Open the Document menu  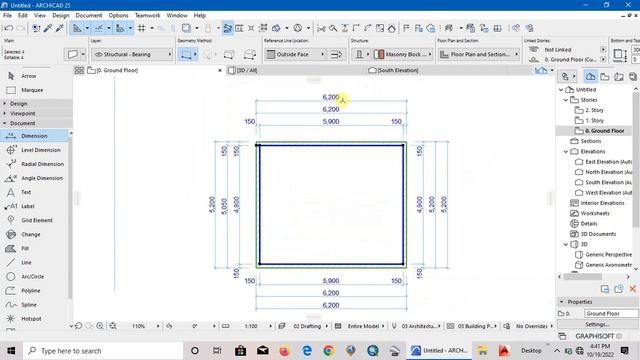point(89,15)
